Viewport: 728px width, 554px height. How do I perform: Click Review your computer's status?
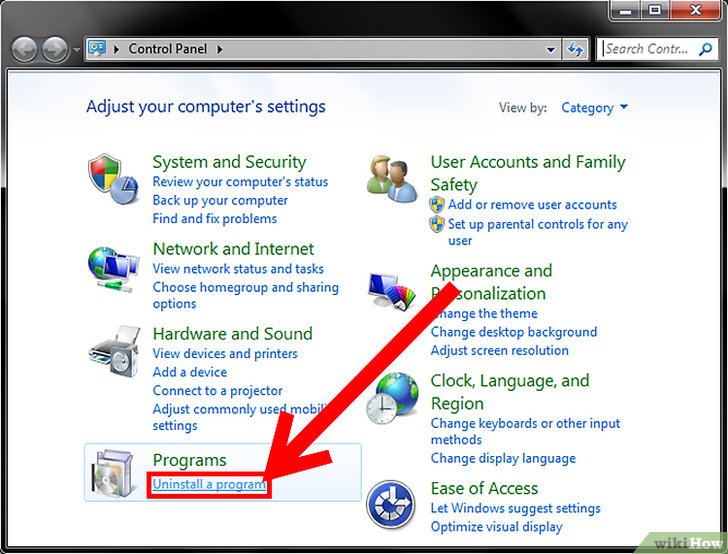[240, 182]
